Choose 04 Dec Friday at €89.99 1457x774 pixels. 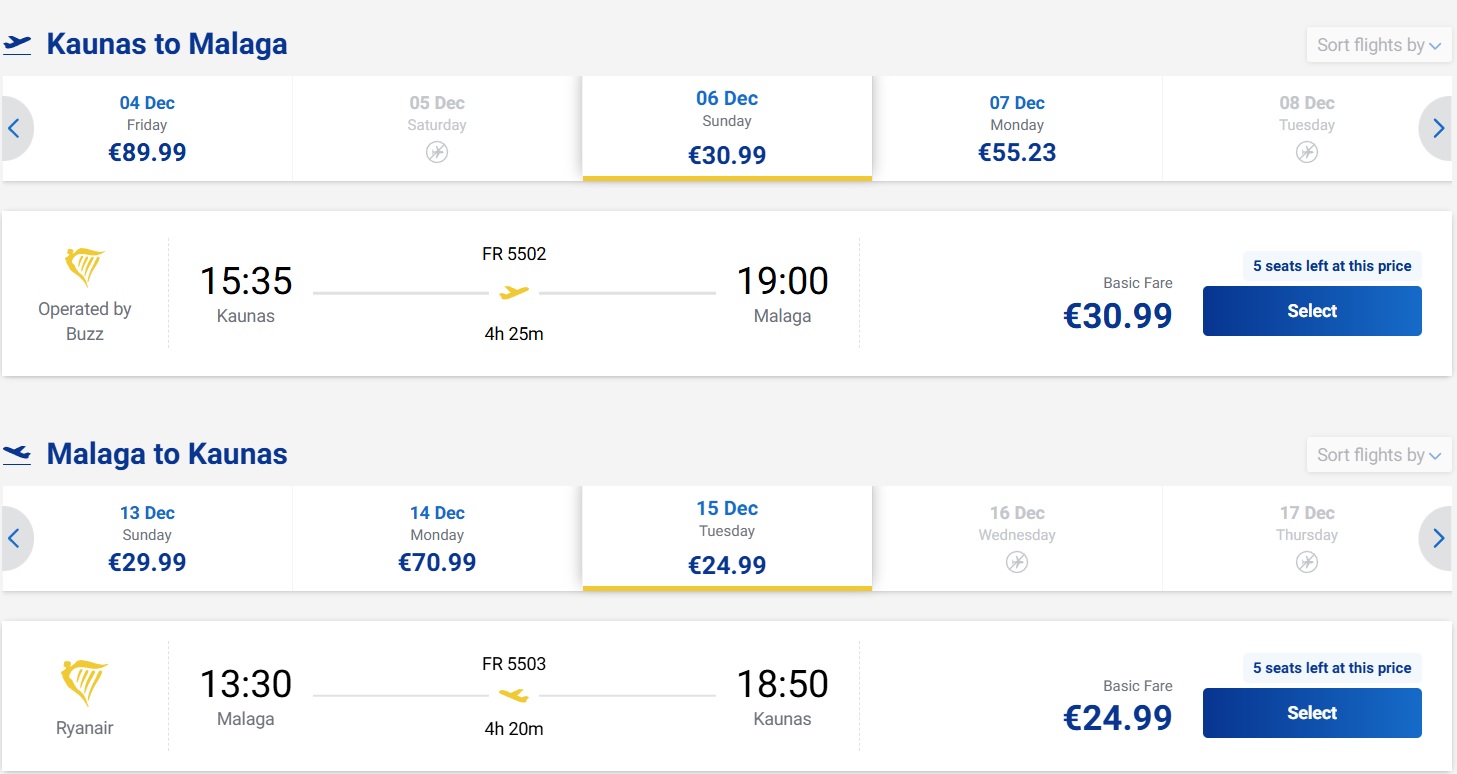point(147,129)
